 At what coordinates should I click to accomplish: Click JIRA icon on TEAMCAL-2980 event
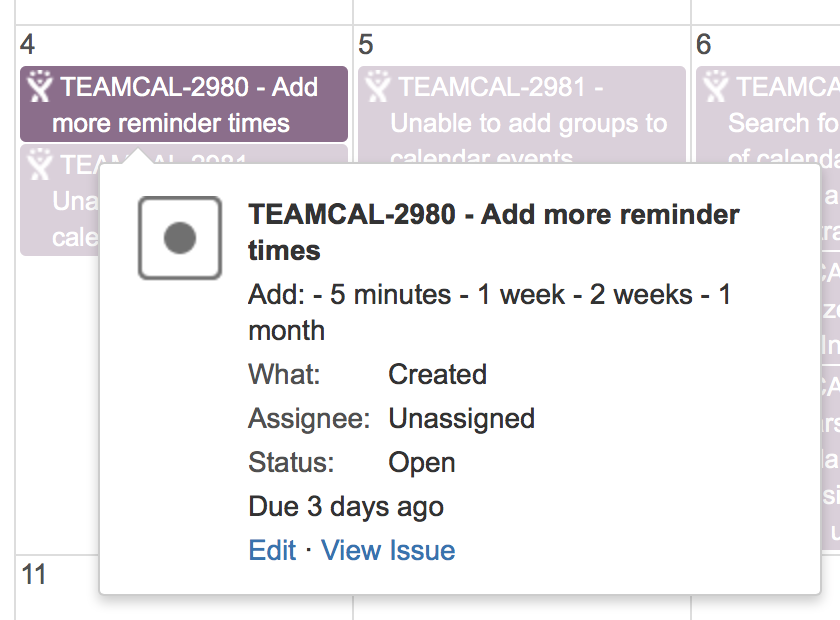click(40, 86)
